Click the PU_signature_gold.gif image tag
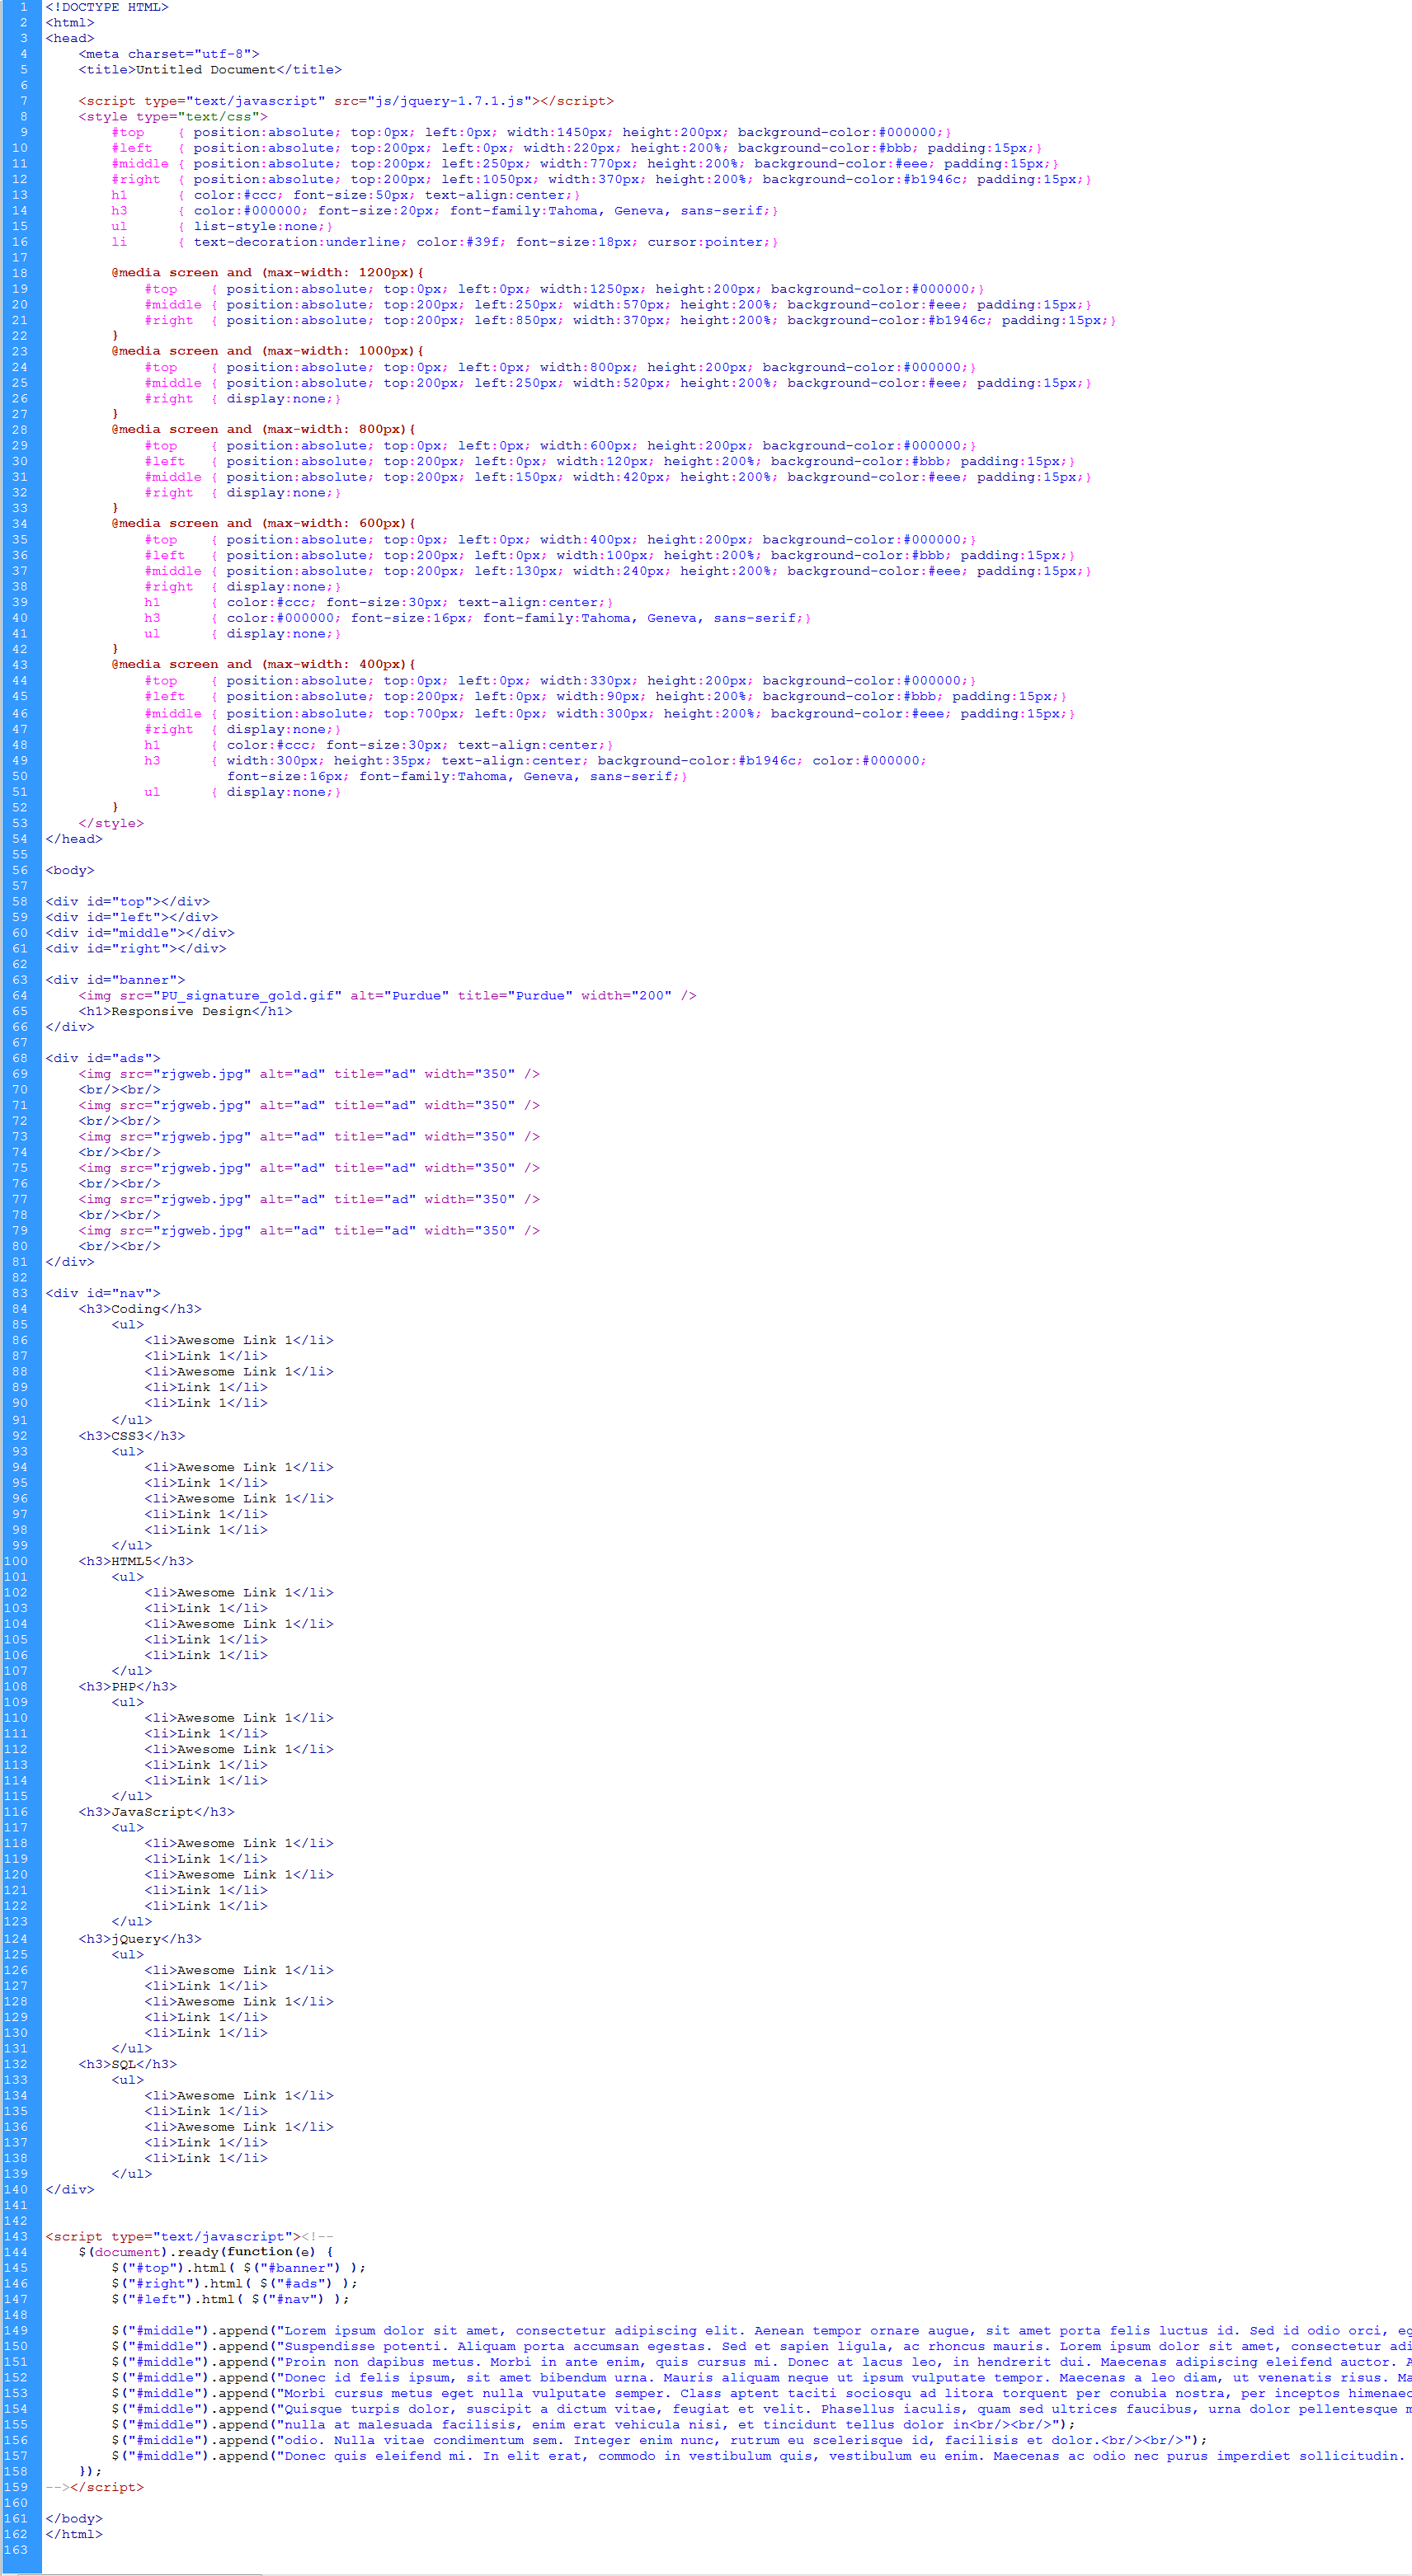 click(x=388, y=995)
